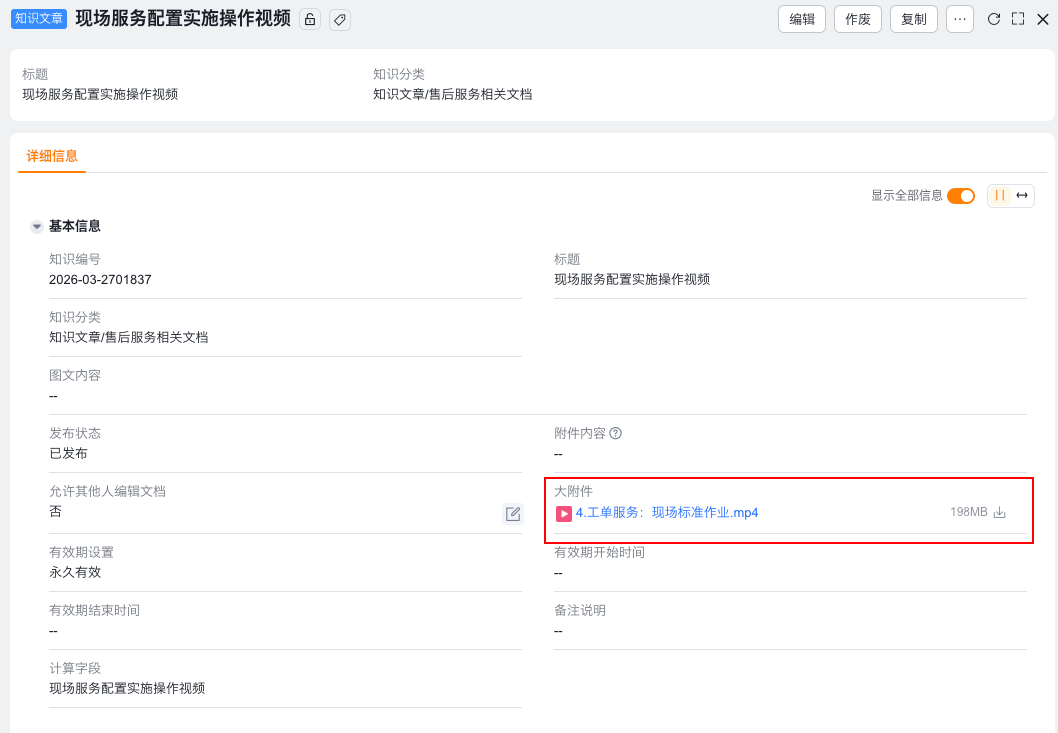
Task: Toggle the 显示全部信息 switch
Action: click(x=961, y=196)
